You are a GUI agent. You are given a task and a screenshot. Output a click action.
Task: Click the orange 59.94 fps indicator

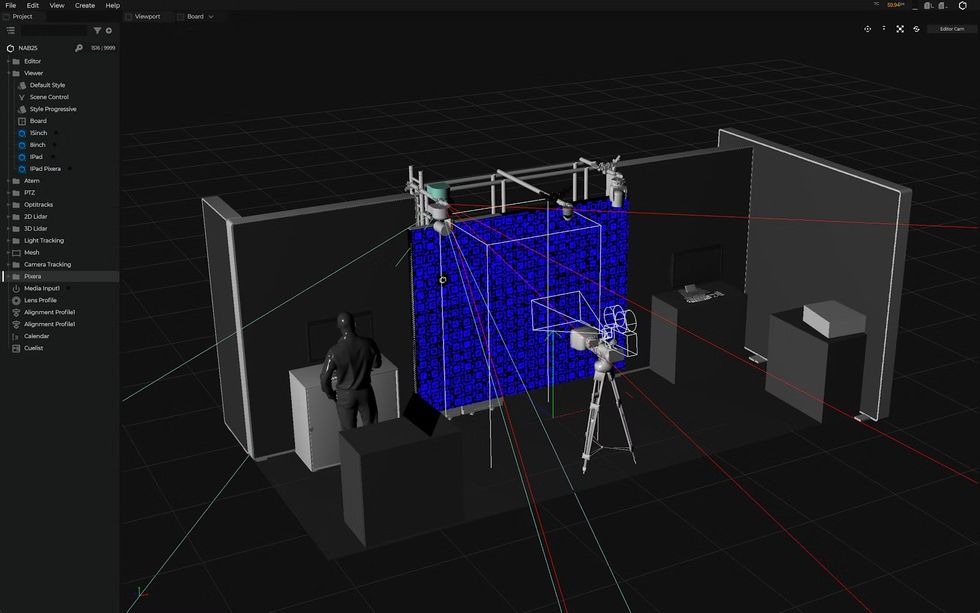893,4
